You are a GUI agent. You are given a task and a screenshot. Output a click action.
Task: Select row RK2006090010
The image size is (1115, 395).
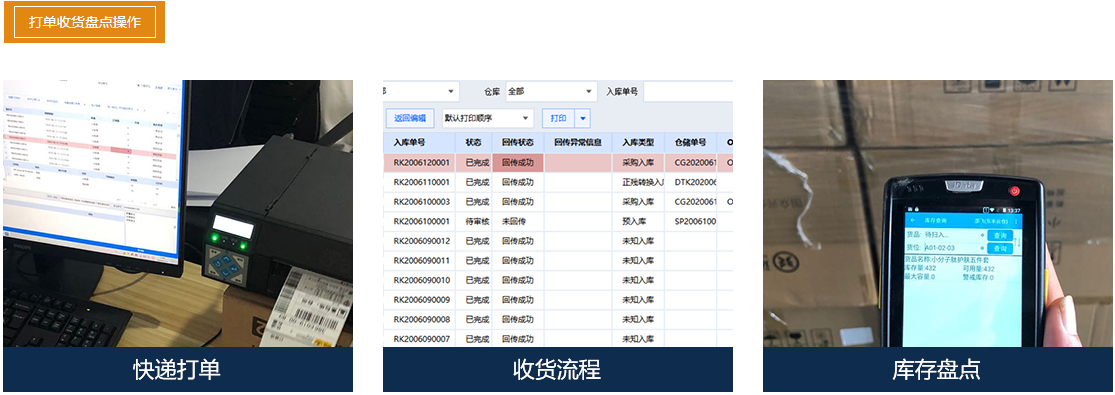click(x=558, y=280)
